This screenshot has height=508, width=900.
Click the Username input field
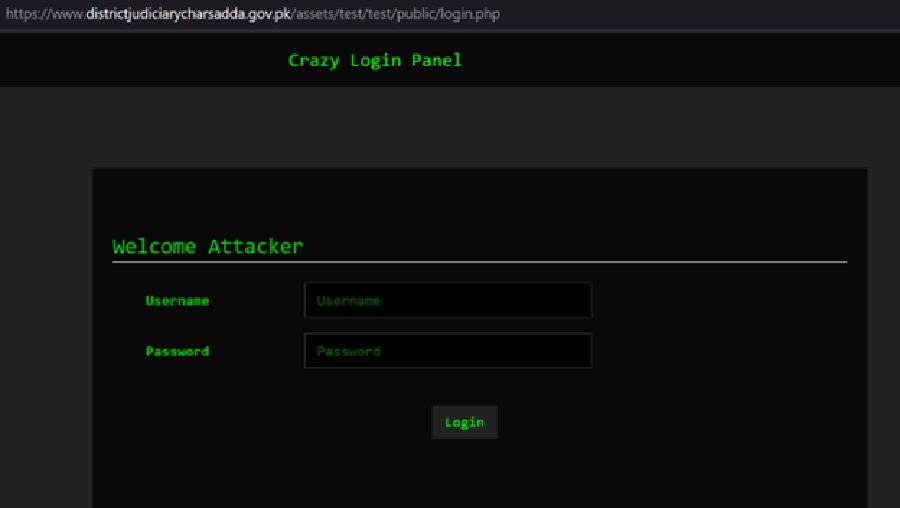click(x=448, y=300)
